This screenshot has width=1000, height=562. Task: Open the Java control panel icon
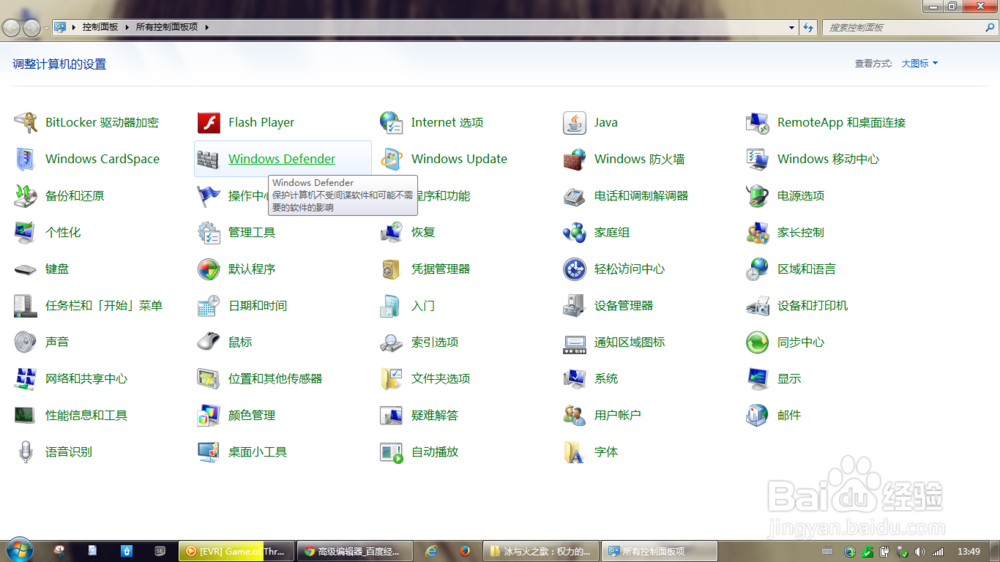pos(574,122)
